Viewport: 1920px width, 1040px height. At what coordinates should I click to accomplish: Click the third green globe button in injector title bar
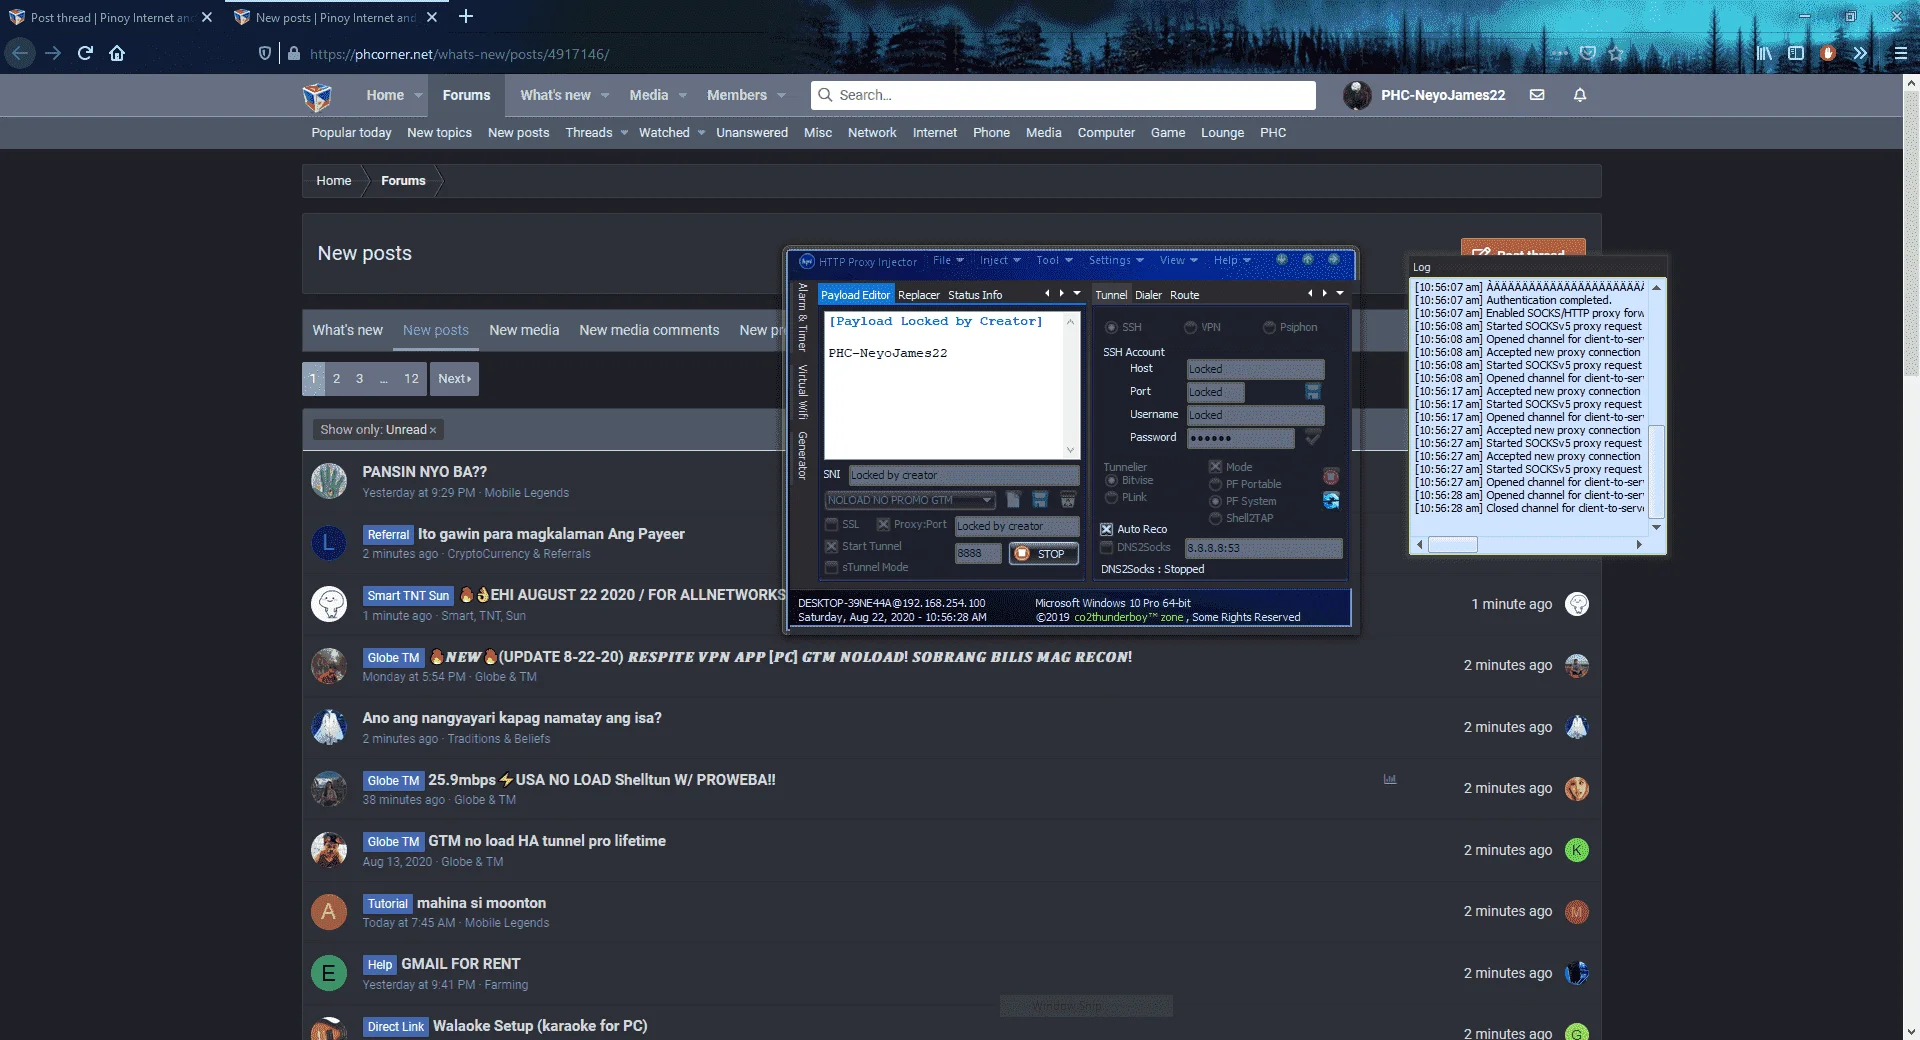[1333, 259]
